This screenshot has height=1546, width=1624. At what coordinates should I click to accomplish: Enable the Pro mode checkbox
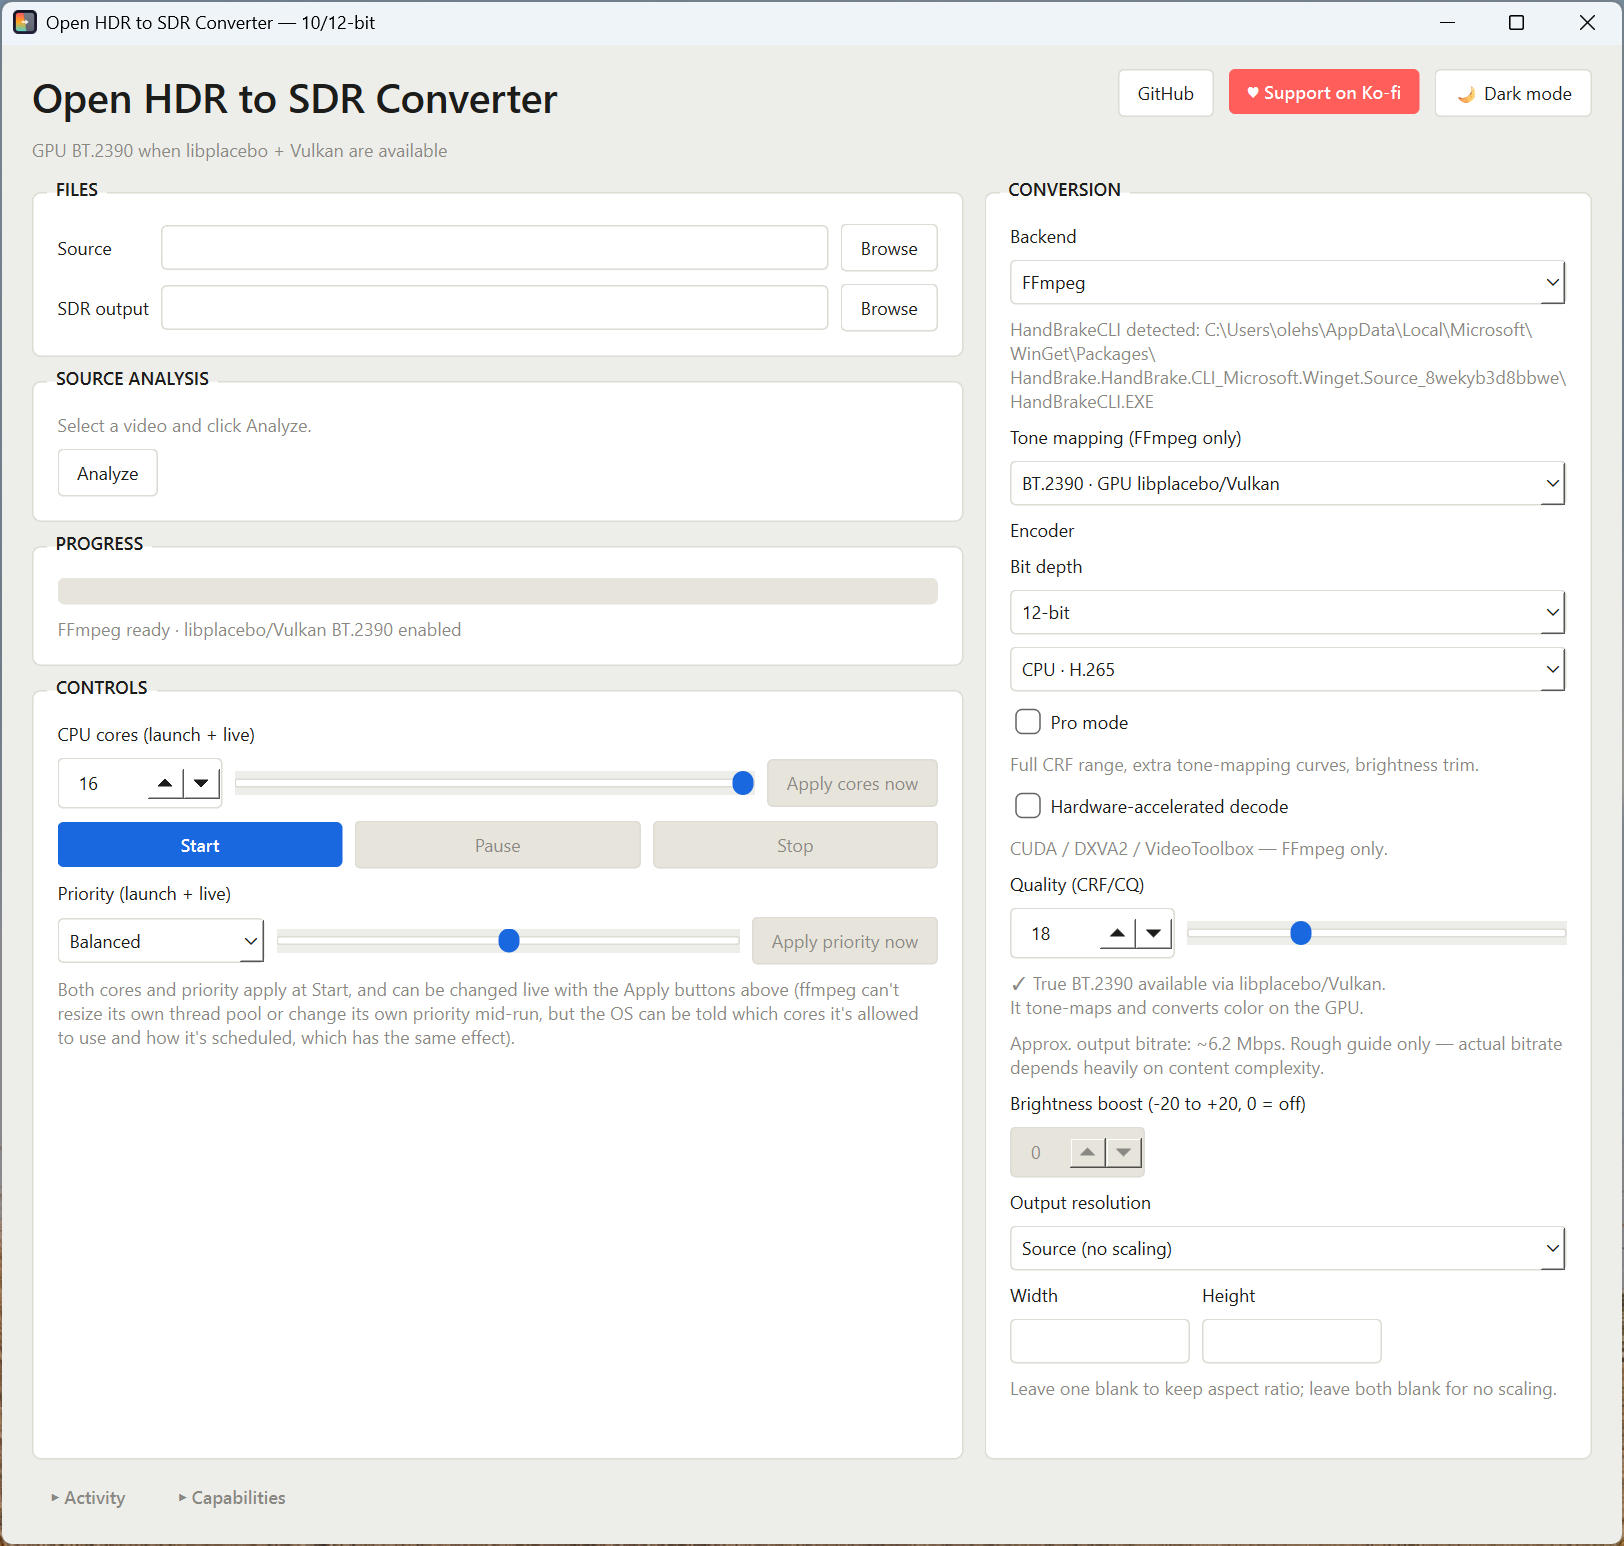(1028, 722)
